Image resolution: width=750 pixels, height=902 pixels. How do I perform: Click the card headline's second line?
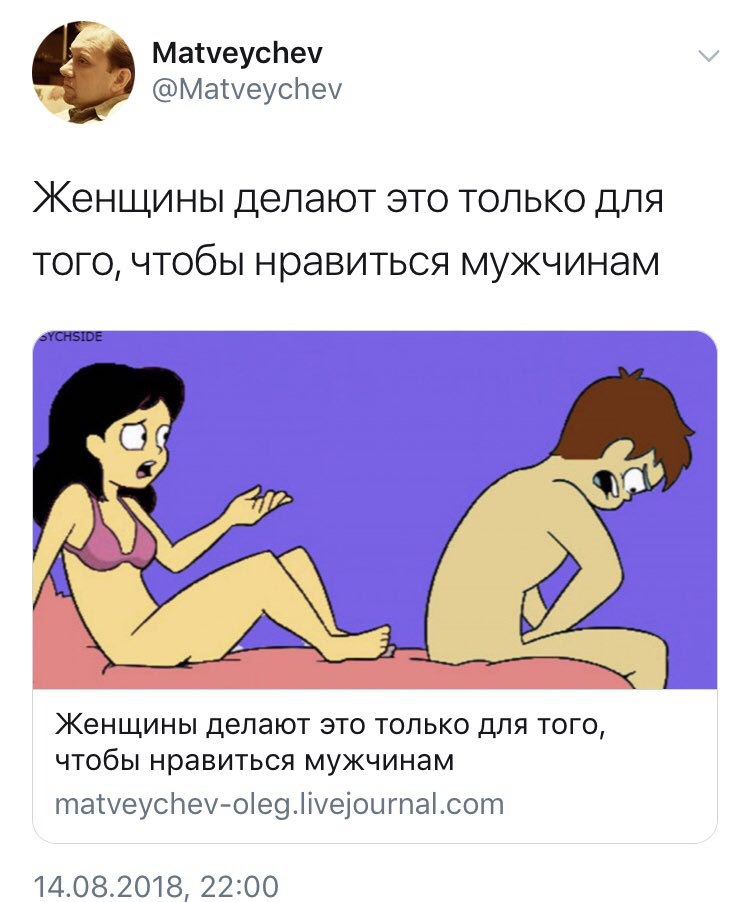255,760
